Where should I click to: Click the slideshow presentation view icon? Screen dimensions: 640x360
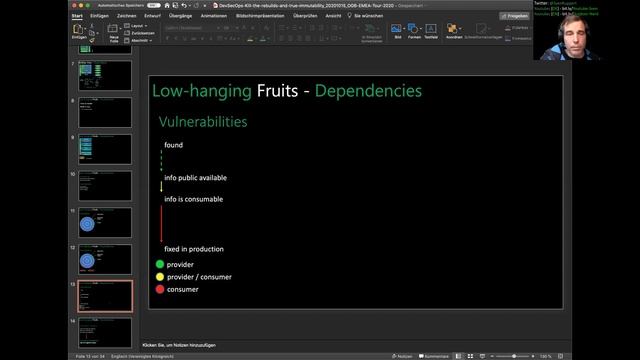pos(482,356)
